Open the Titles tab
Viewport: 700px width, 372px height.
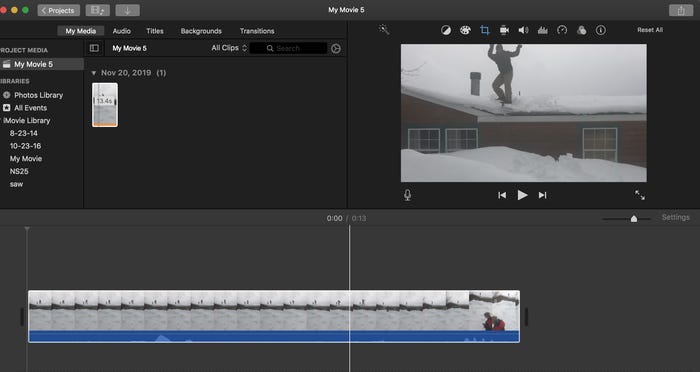pyautogui.click(x=155, y=31)
